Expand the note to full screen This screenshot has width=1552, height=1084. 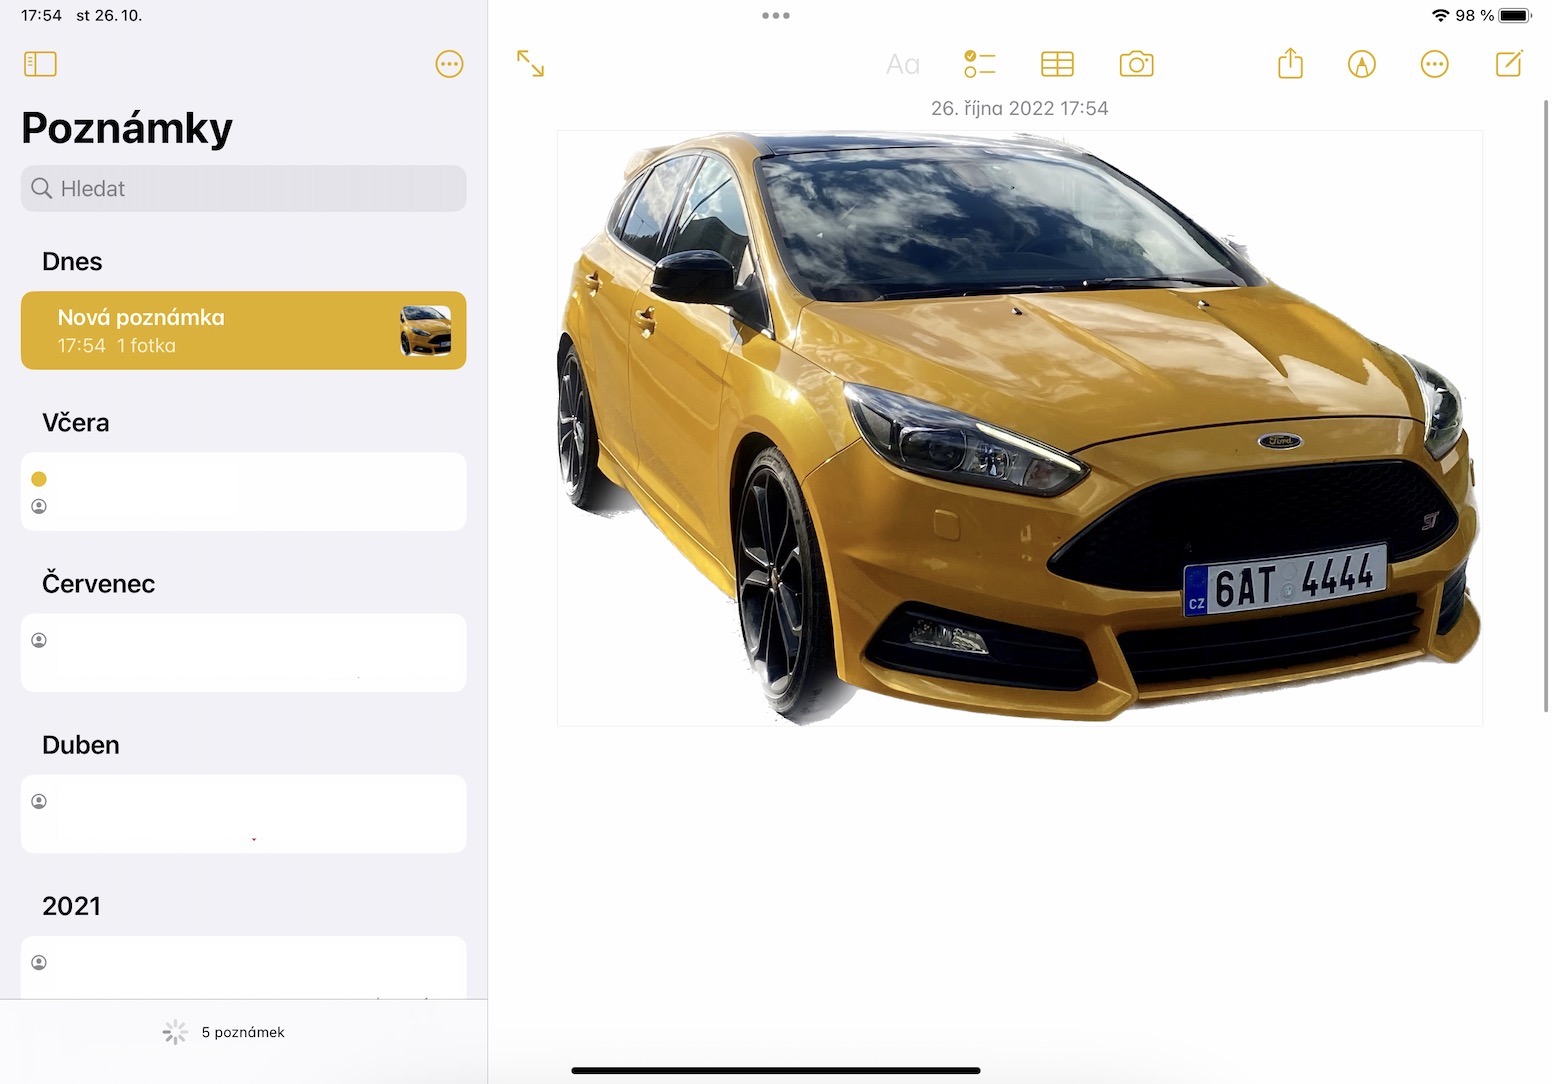(x=530, y=64)
